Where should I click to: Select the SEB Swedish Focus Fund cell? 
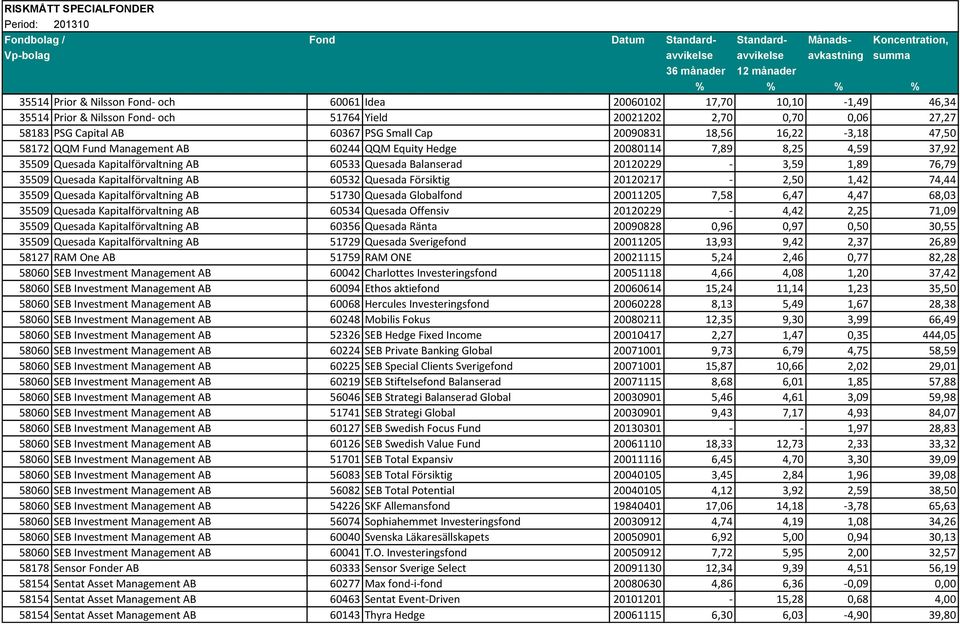(x=487, y=429)
